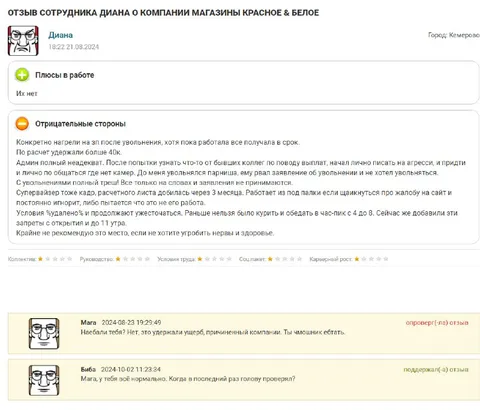Click the line starting С увольнениями полный треш
The height and width of the screenshot is (410, 480).
coord(154,183)
